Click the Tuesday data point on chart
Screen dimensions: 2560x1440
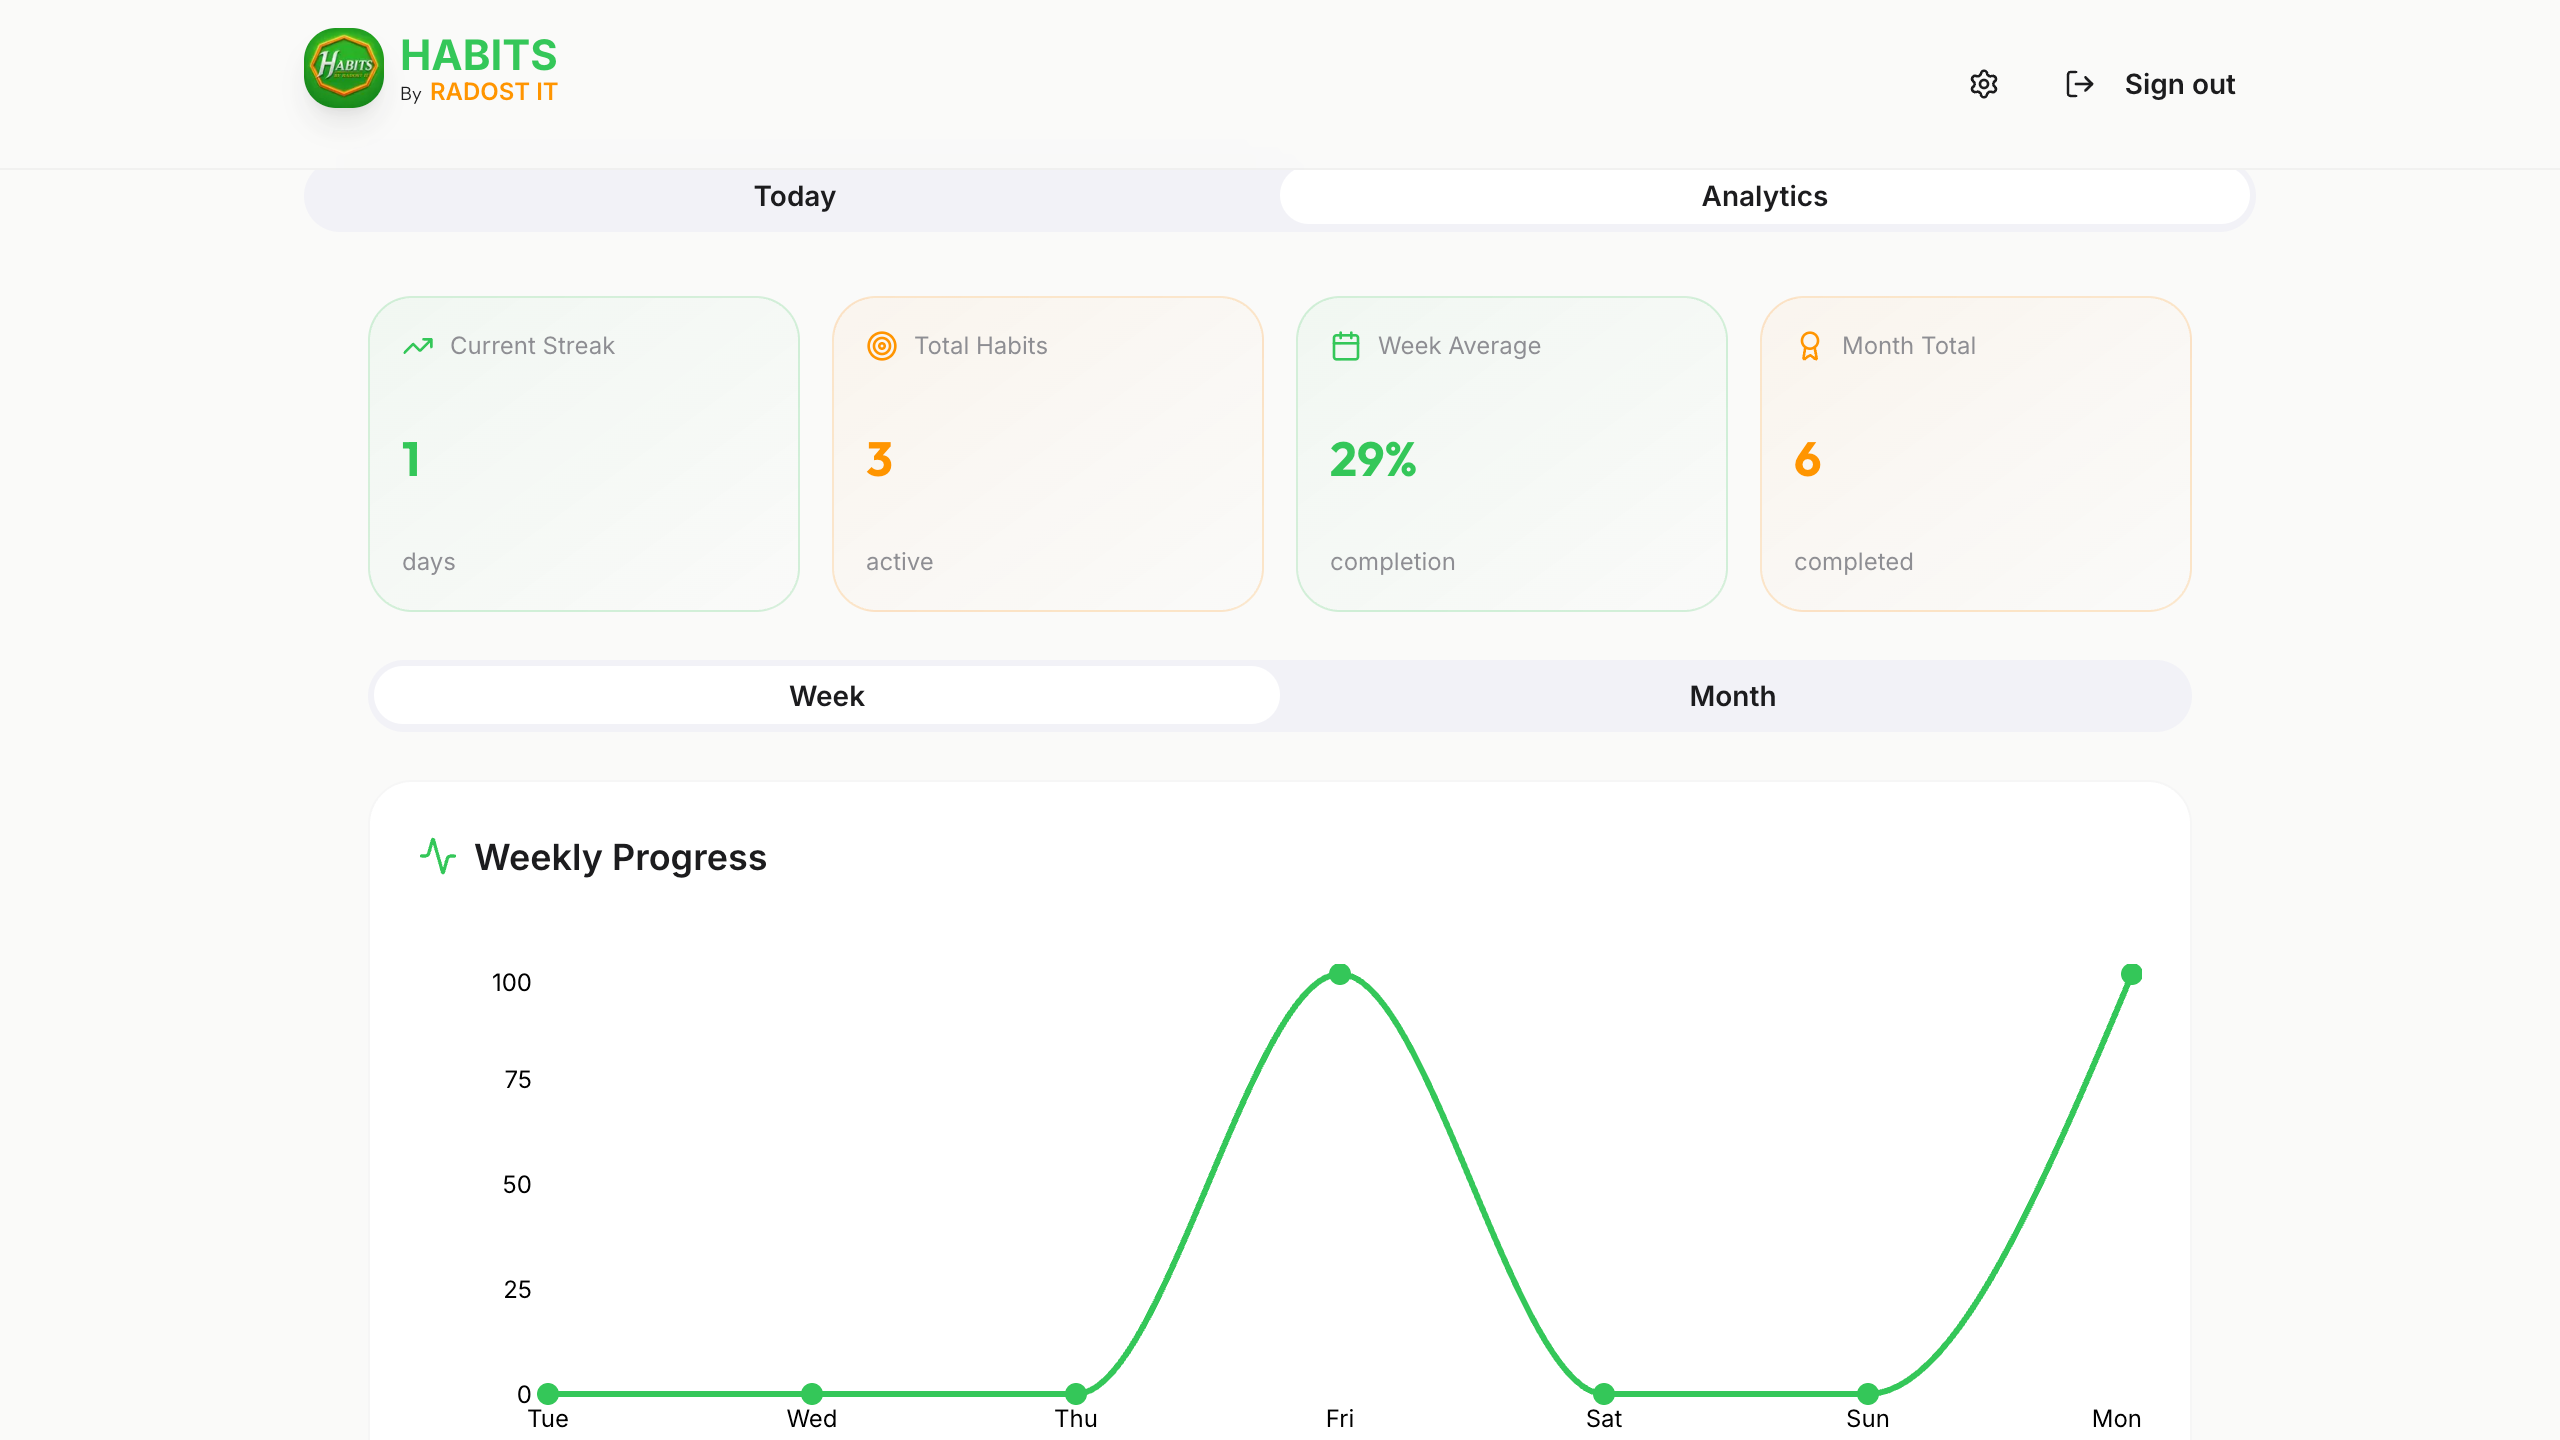click(548, 1394)
